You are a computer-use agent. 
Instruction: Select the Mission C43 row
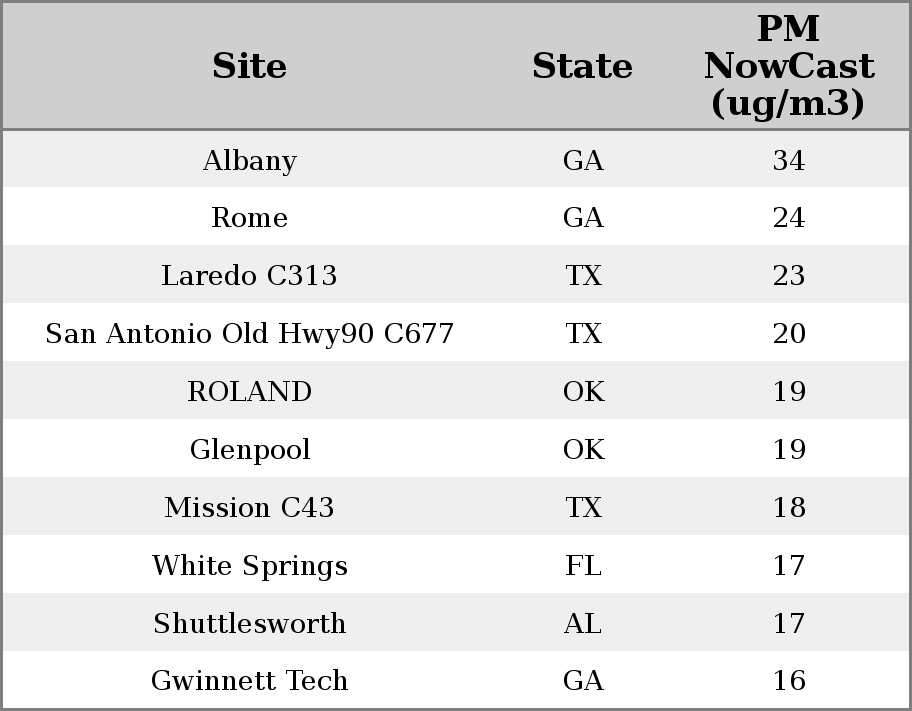point(456,506)
